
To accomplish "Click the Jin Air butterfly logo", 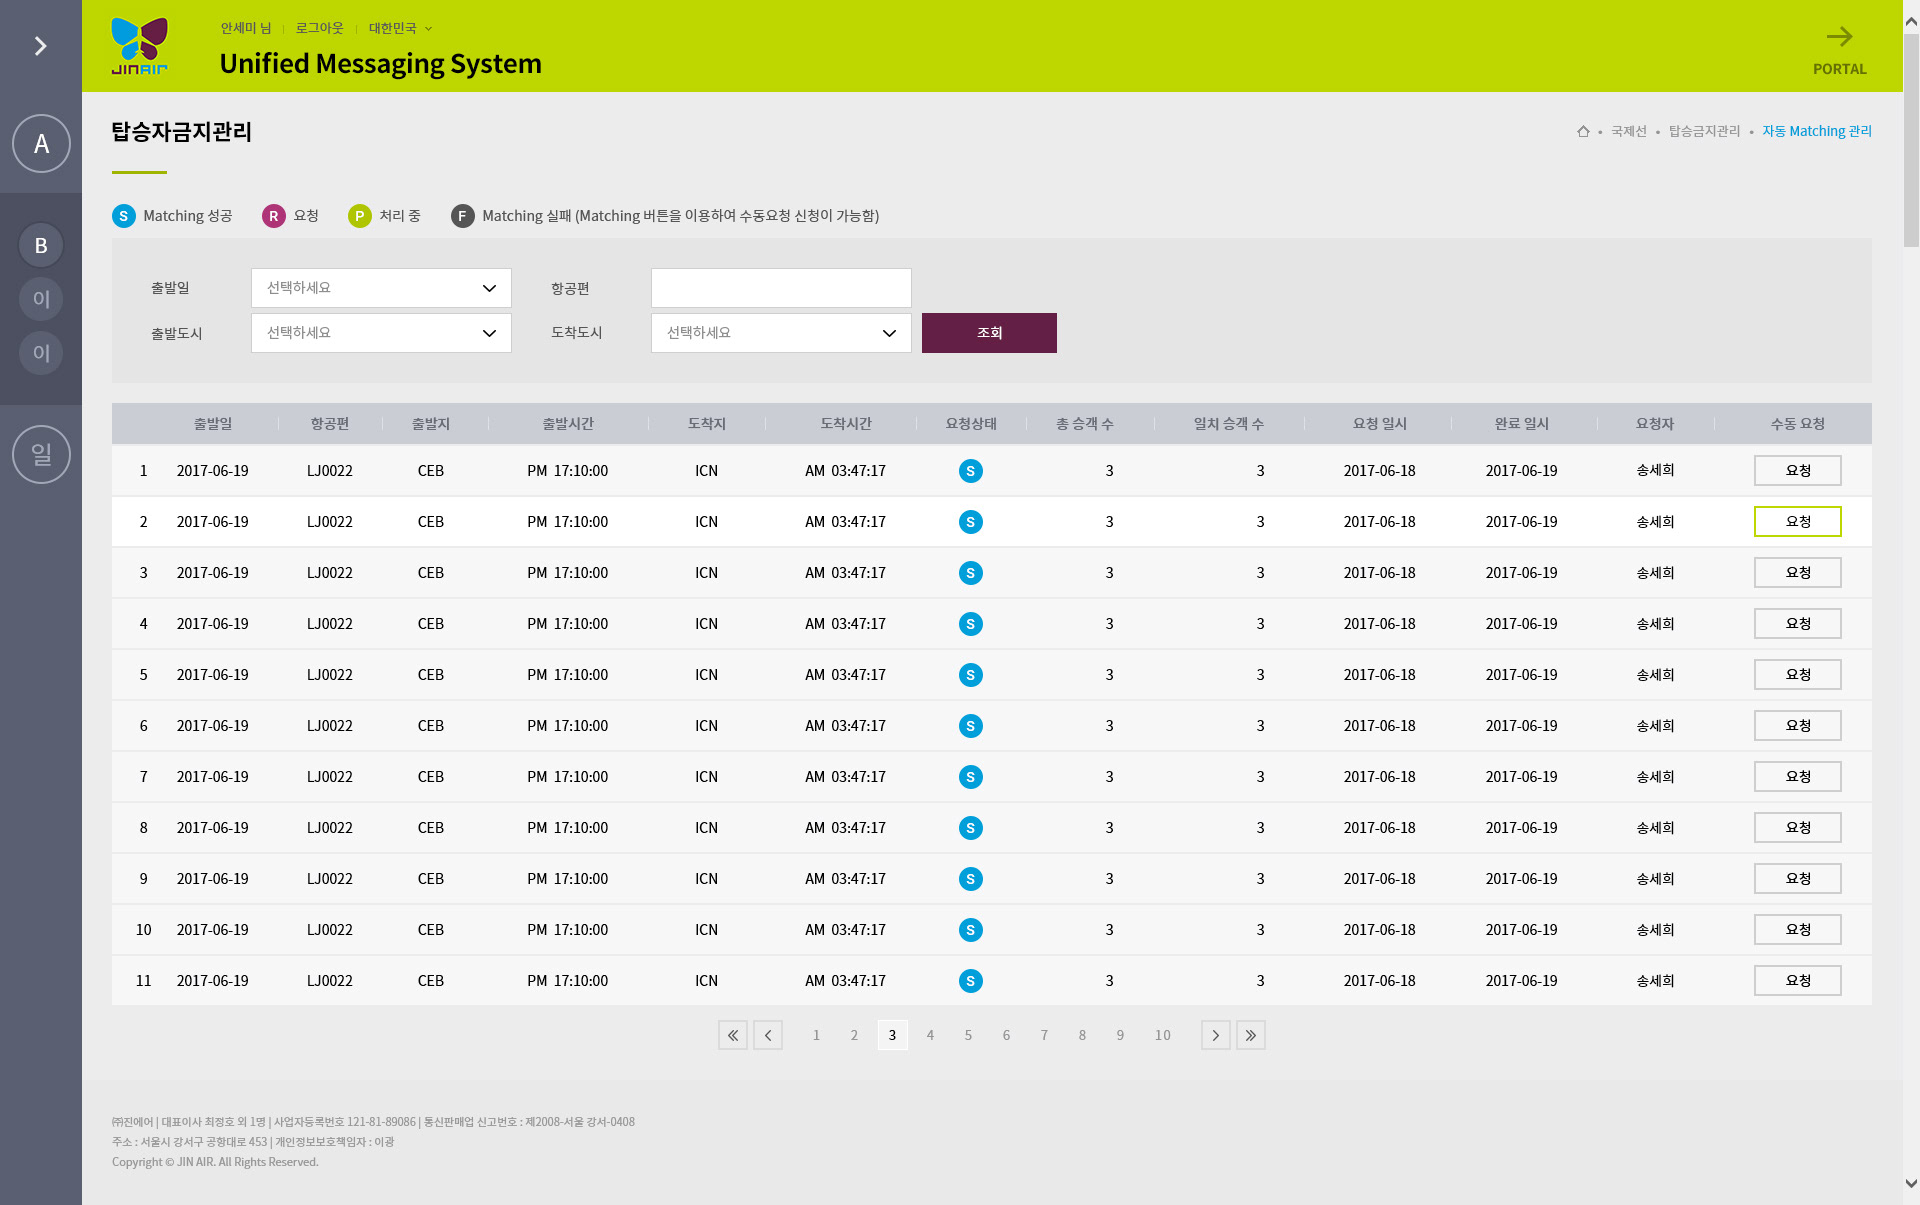I will [140, 46].
